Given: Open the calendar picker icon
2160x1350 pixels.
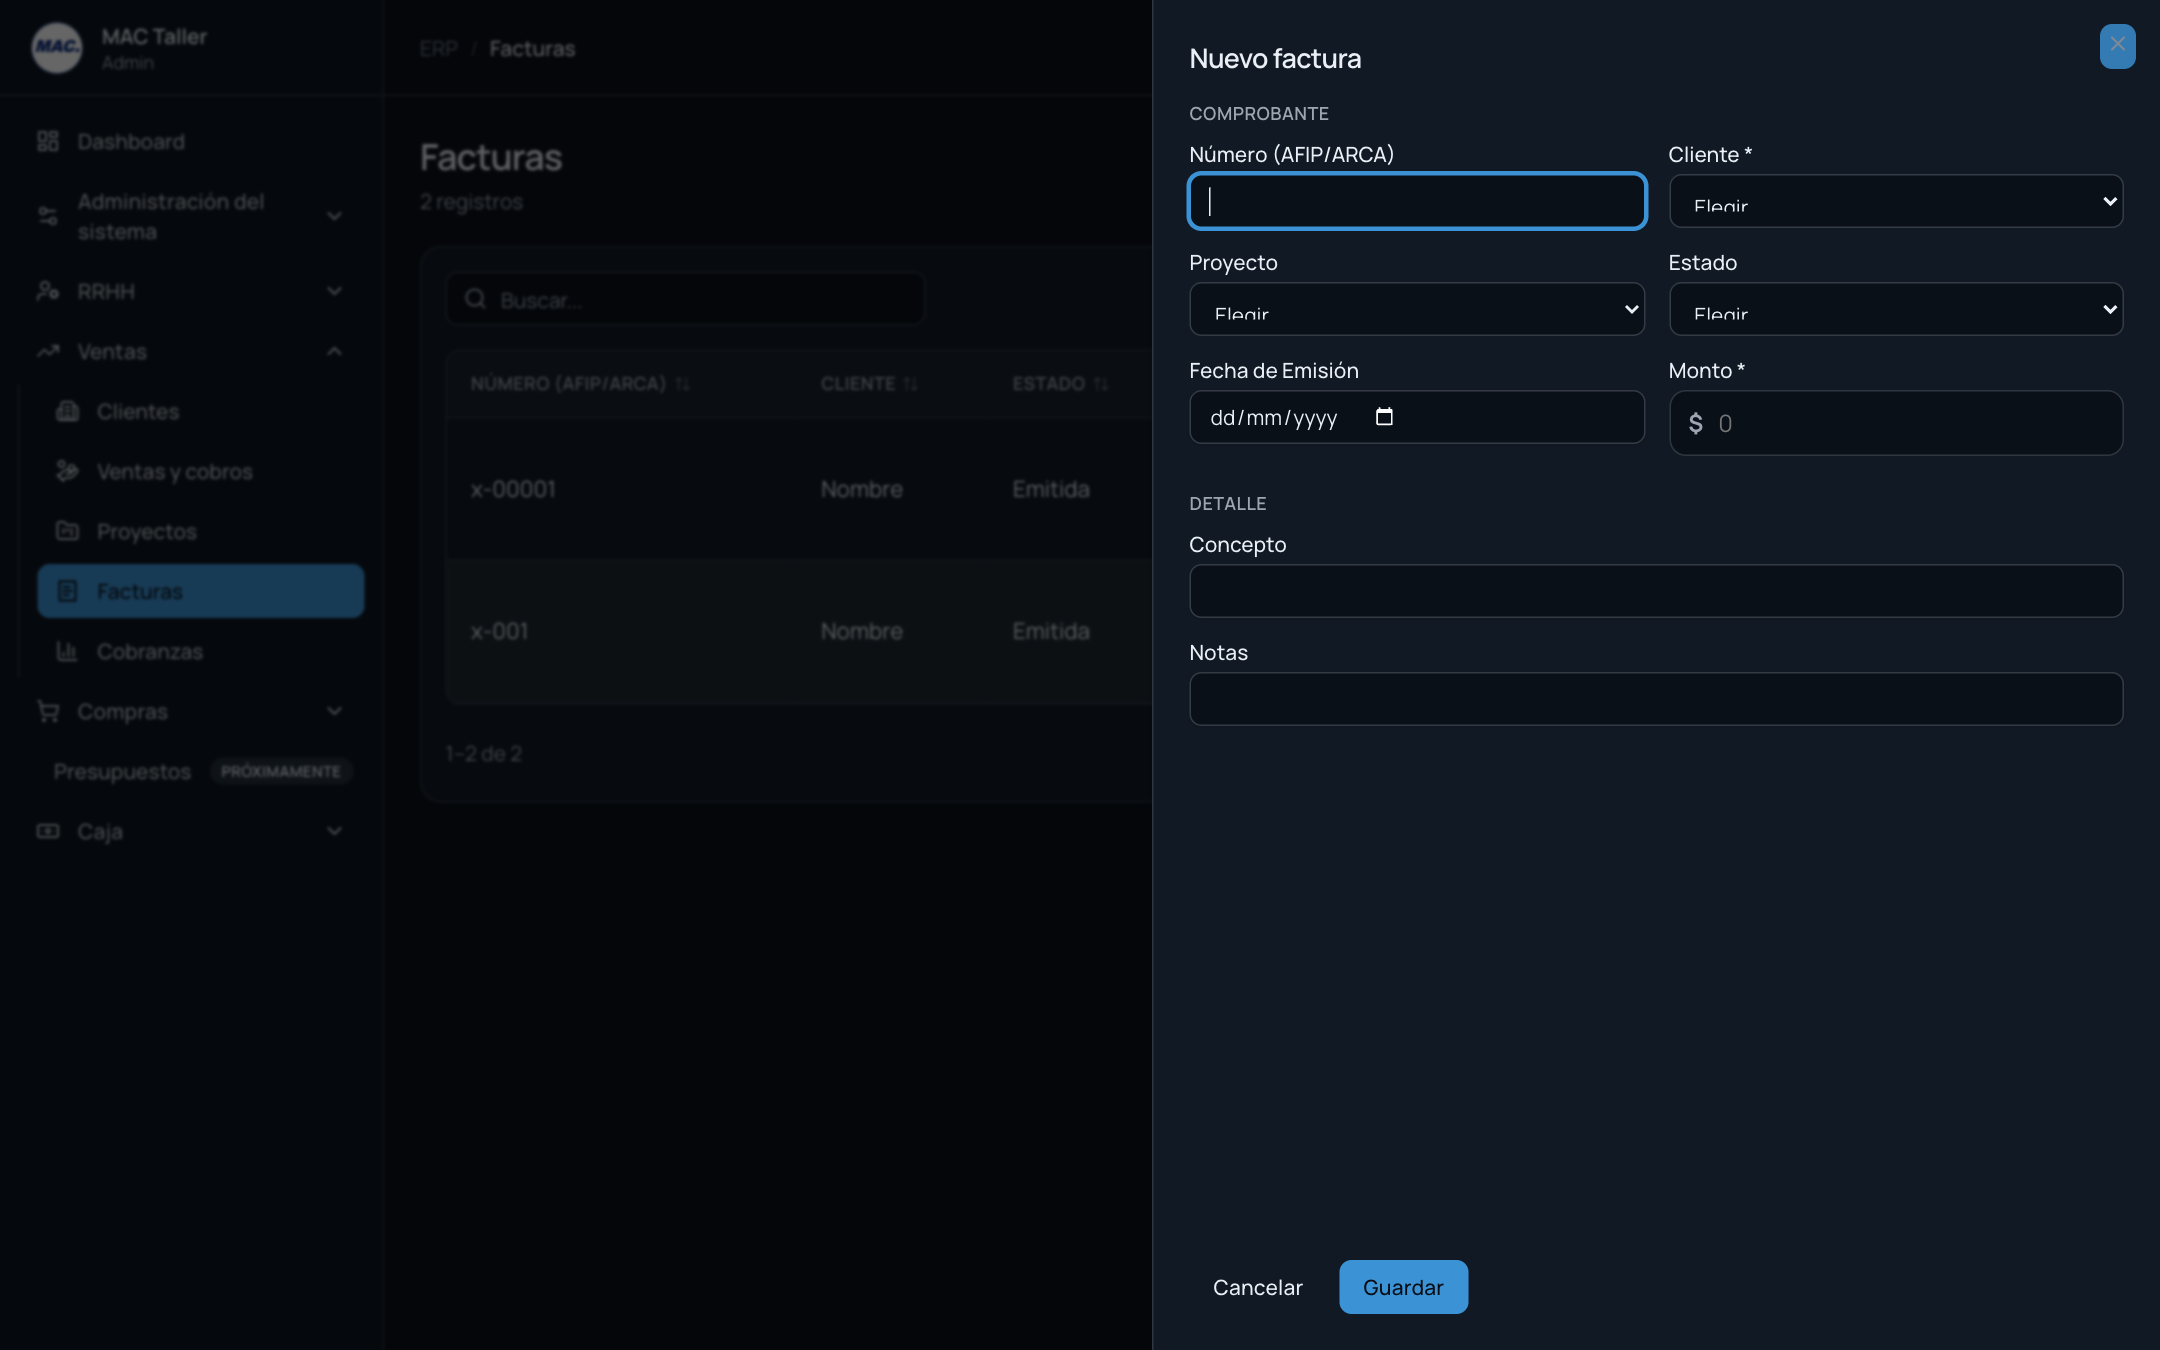Looking at the screenshot, I should (1384, 417).
